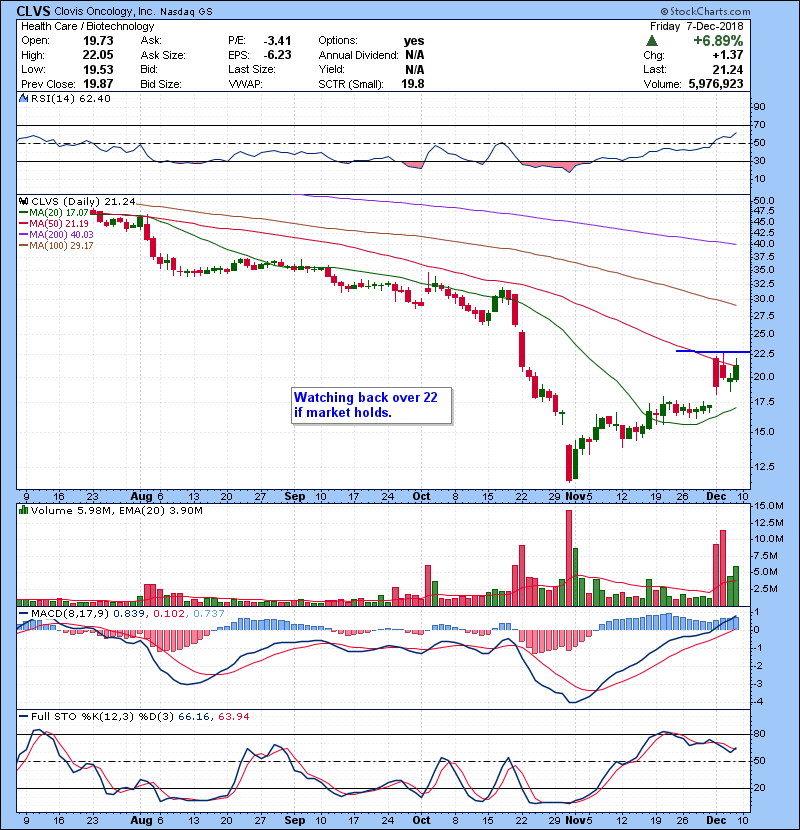Click the Low value 19.53

tap(98, 69)
